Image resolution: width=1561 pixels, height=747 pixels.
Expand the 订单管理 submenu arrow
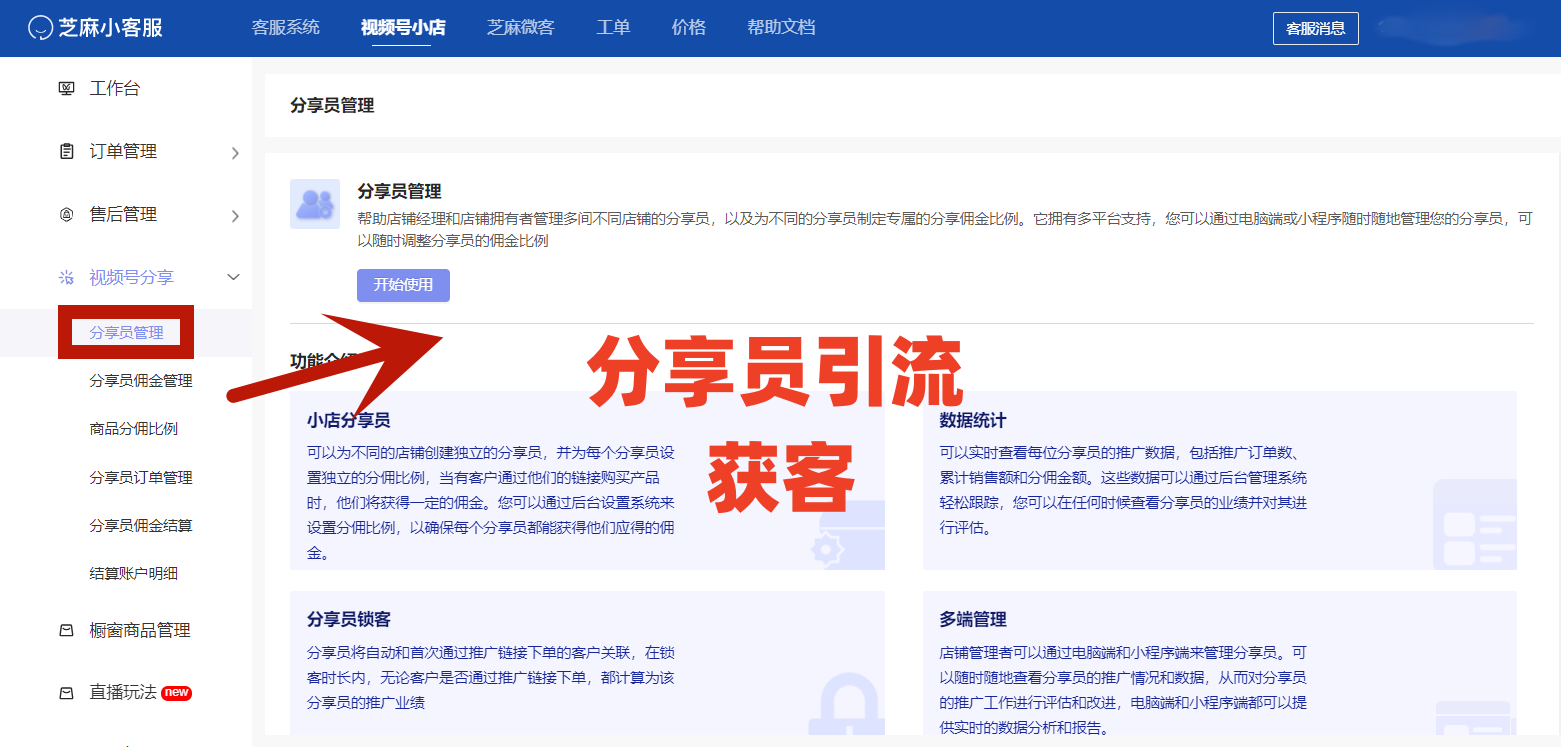point(235,153)
